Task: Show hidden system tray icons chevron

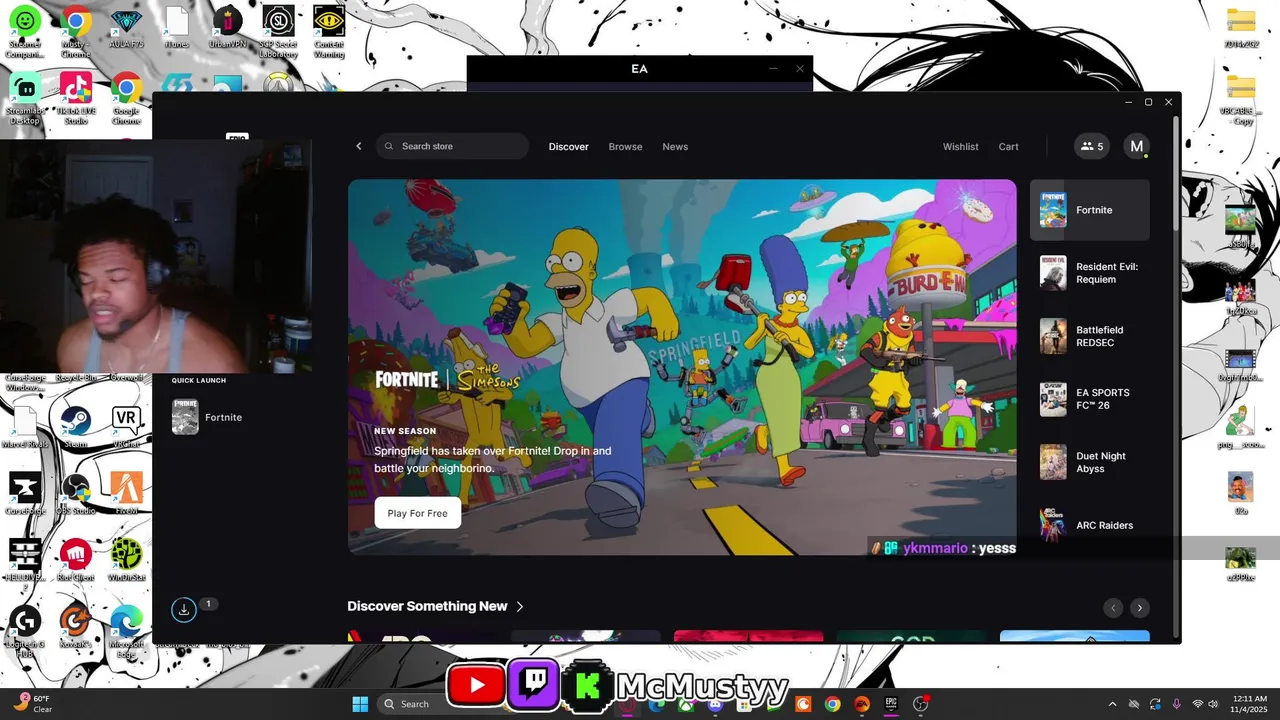Action: (1112, 704)
